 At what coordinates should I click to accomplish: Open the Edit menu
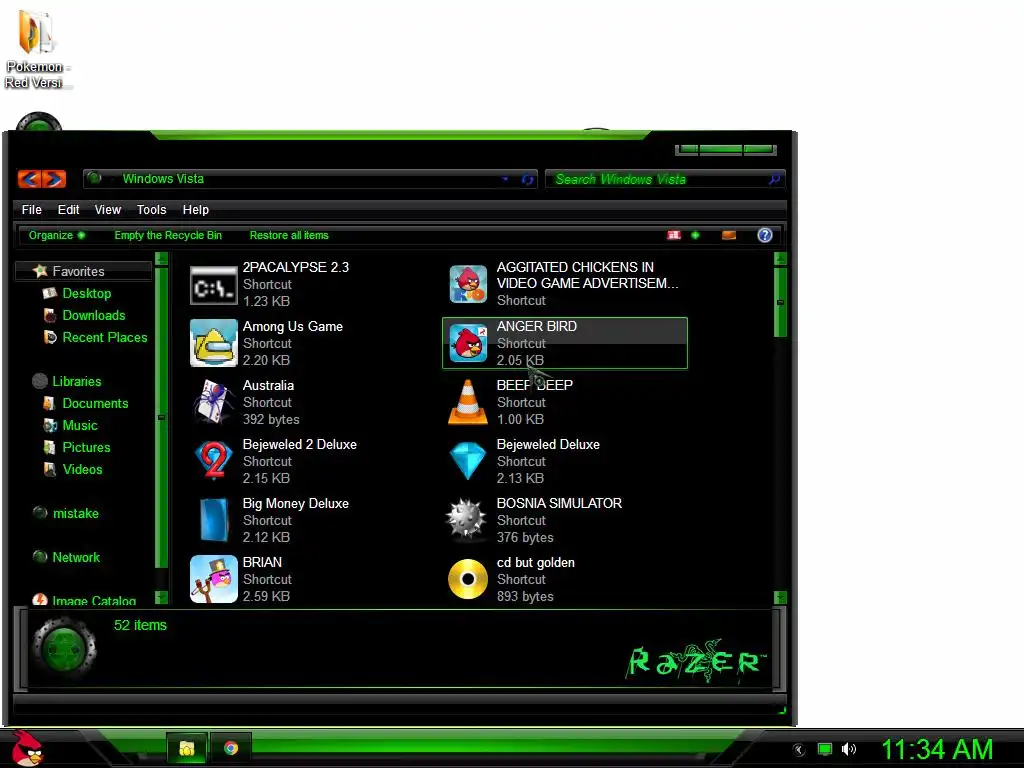pos(68,210)
